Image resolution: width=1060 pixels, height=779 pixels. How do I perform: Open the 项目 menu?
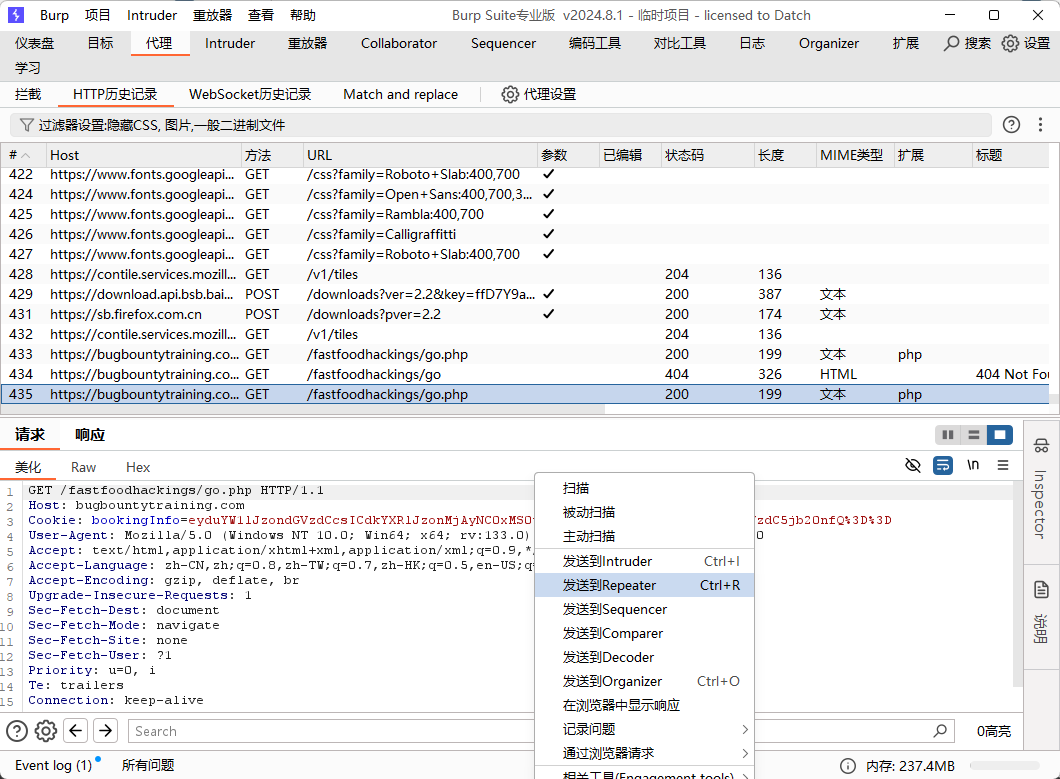[97, 15]
